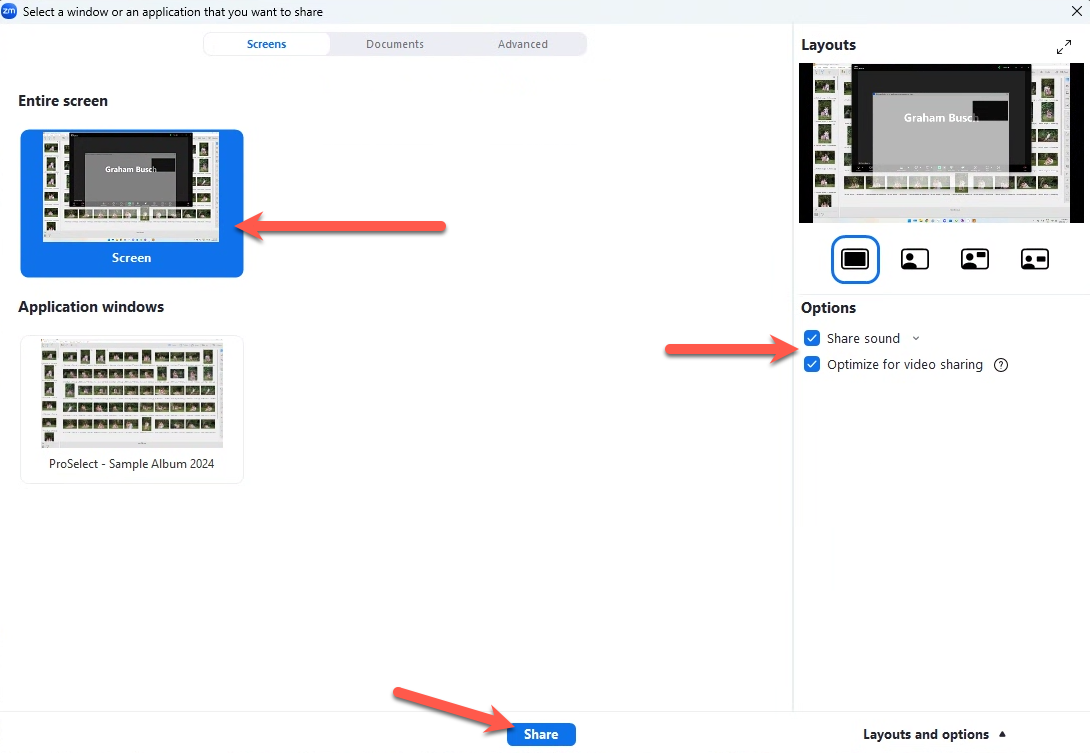Close the share selection dialog

[1076, 12]
